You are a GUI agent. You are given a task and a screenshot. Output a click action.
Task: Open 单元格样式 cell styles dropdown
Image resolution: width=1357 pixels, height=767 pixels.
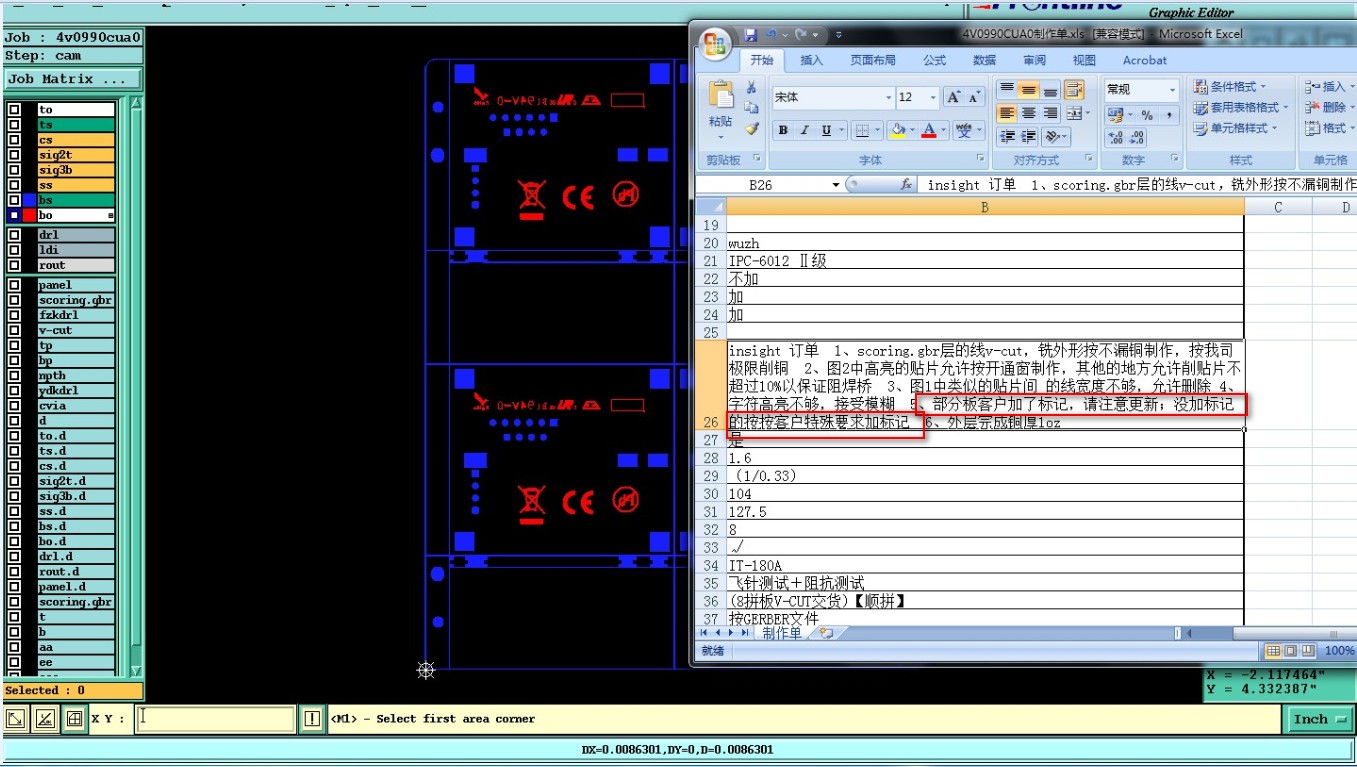(x=1235, y=128)
